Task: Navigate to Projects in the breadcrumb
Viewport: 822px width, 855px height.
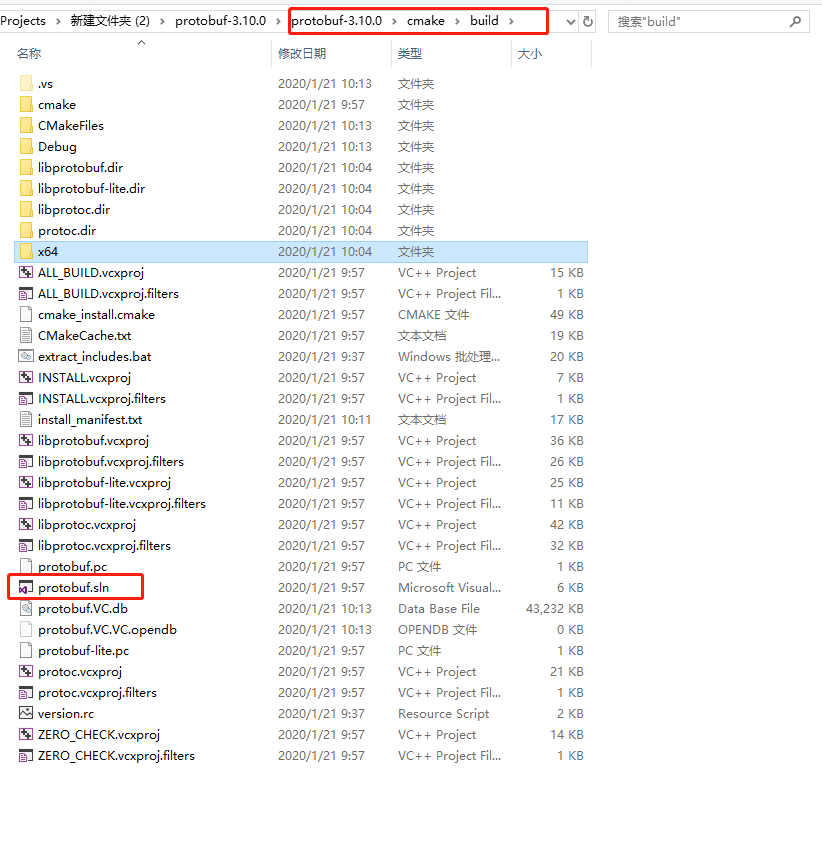Action: pos(23,21)
